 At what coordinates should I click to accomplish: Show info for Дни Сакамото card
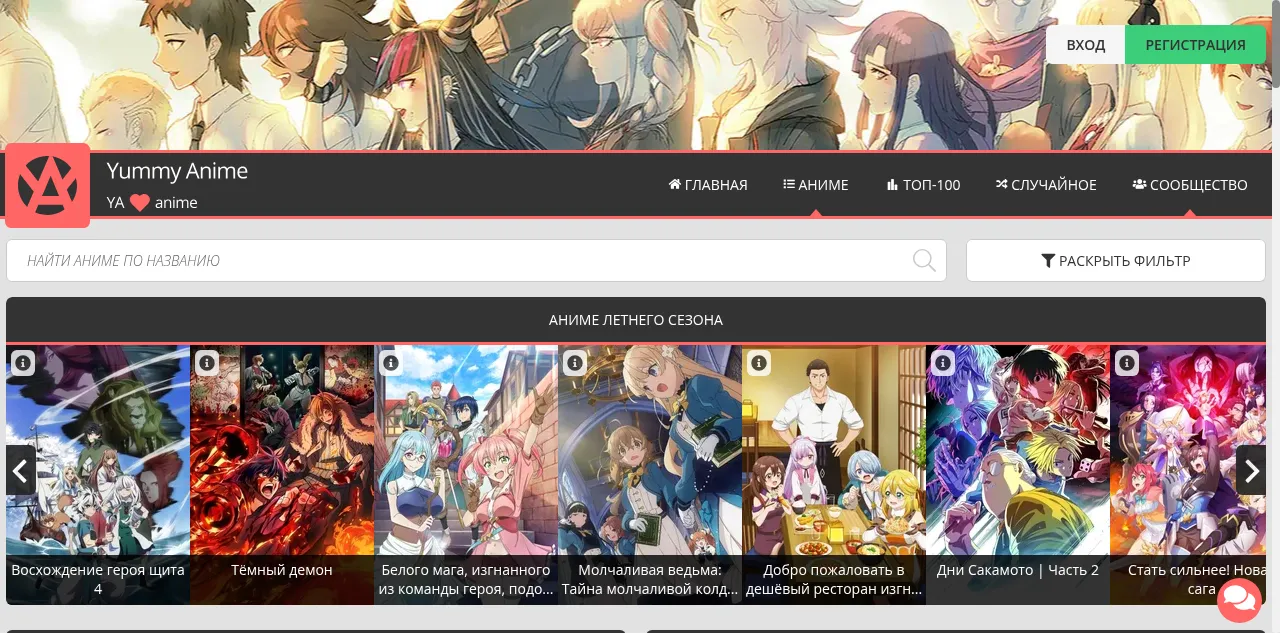[943, 363]
